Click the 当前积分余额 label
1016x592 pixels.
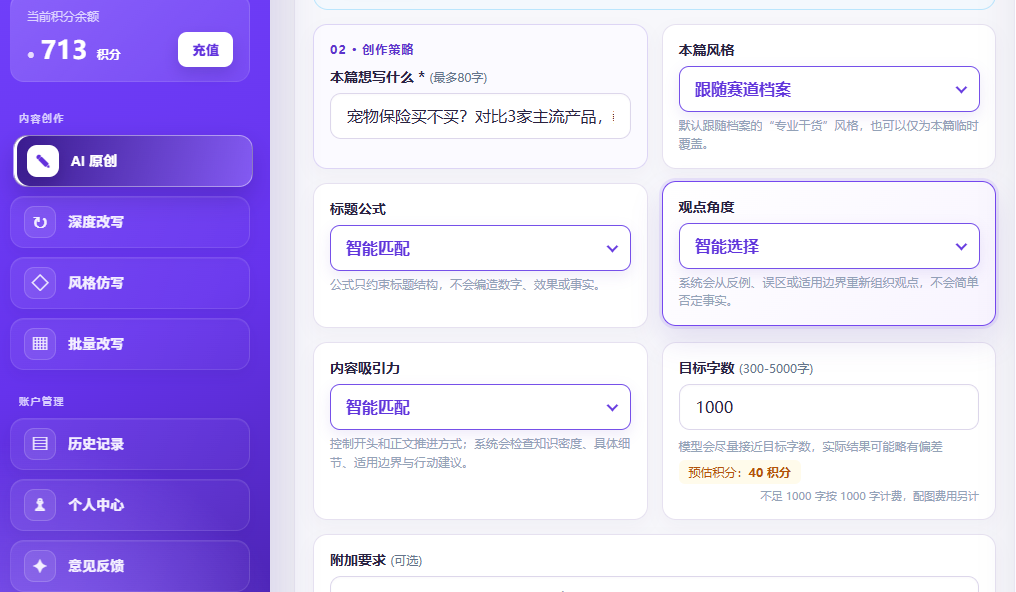[63, 17]
